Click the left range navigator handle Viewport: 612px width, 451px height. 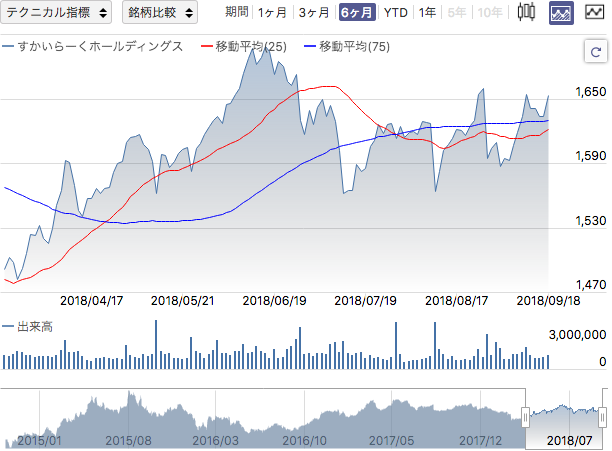(x=525, y=418)
